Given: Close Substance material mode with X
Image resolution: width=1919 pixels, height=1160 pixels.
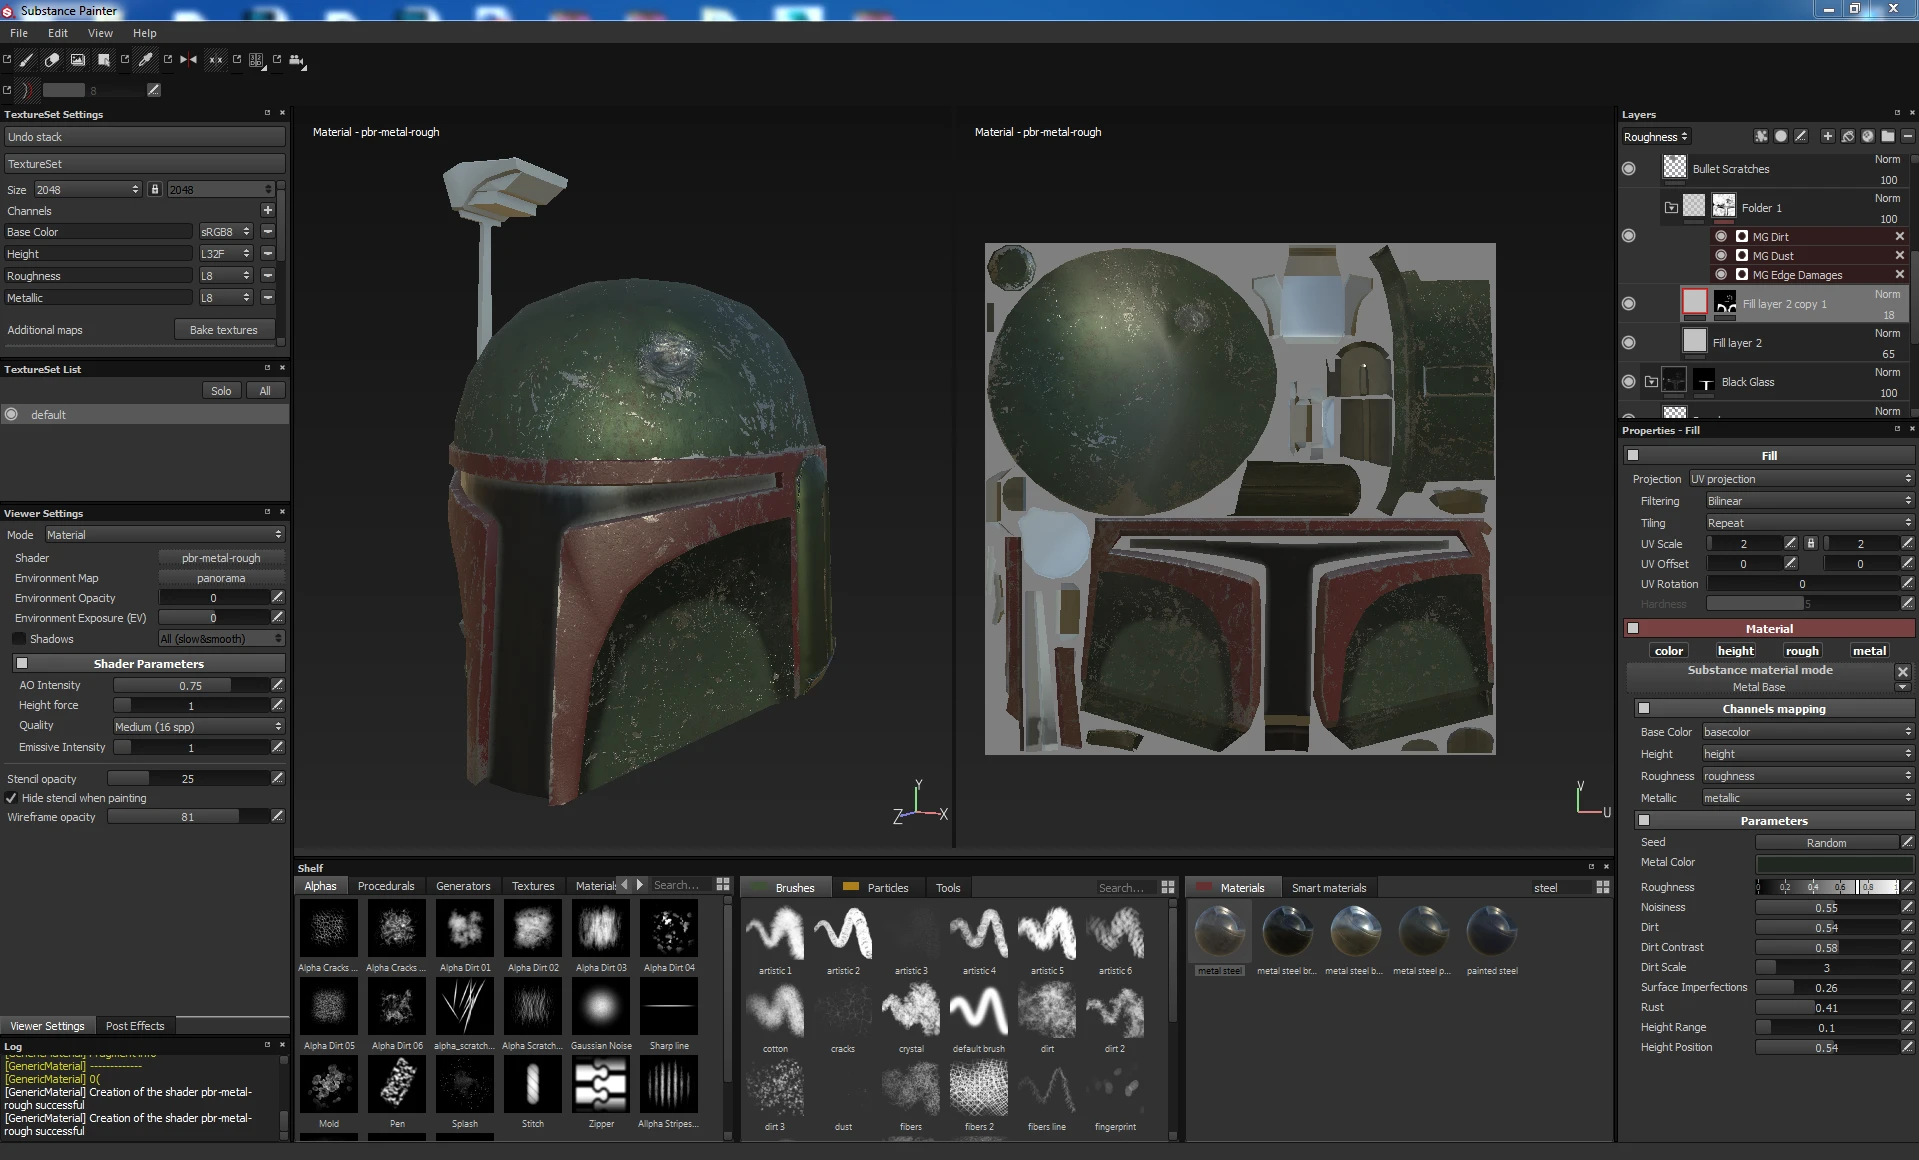Looking at the screenshot, I should [x=1903, y=671].
